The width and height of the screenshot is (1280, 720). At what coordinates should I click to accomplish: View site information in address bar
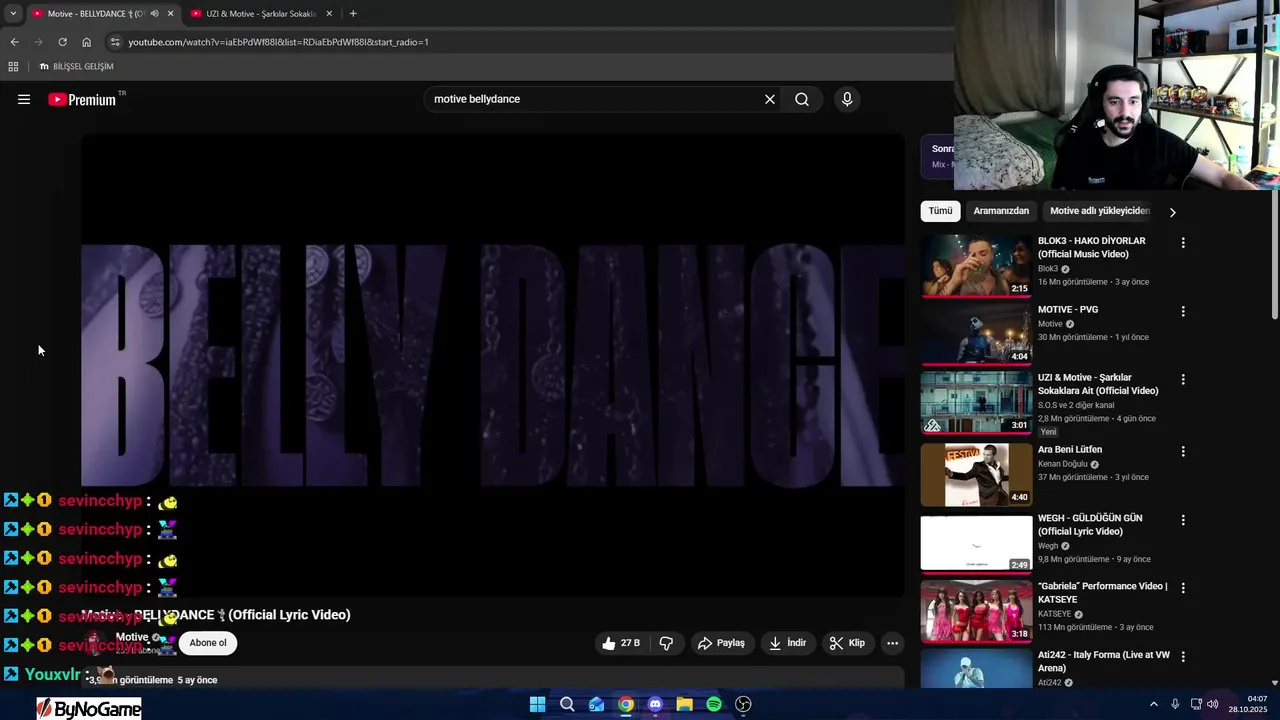pos(115,42)
